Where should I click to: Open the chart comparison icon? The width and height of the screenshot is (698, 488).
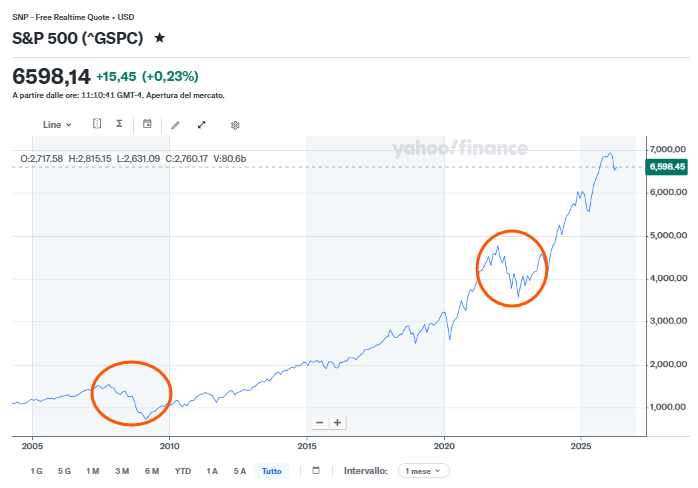[97, 124]
